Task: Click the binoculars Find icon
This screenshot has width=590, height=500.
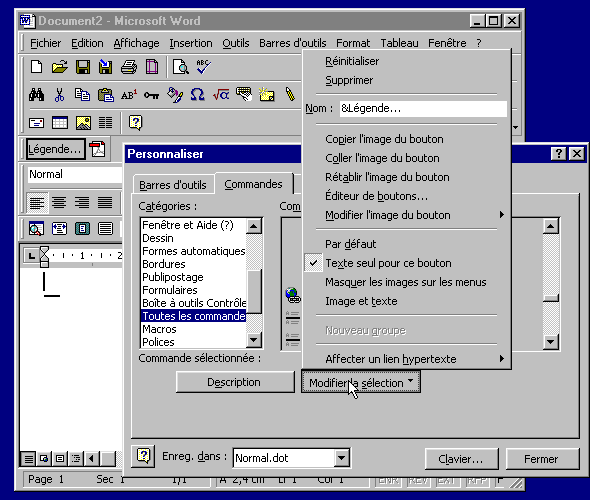Action: (36, 94)
